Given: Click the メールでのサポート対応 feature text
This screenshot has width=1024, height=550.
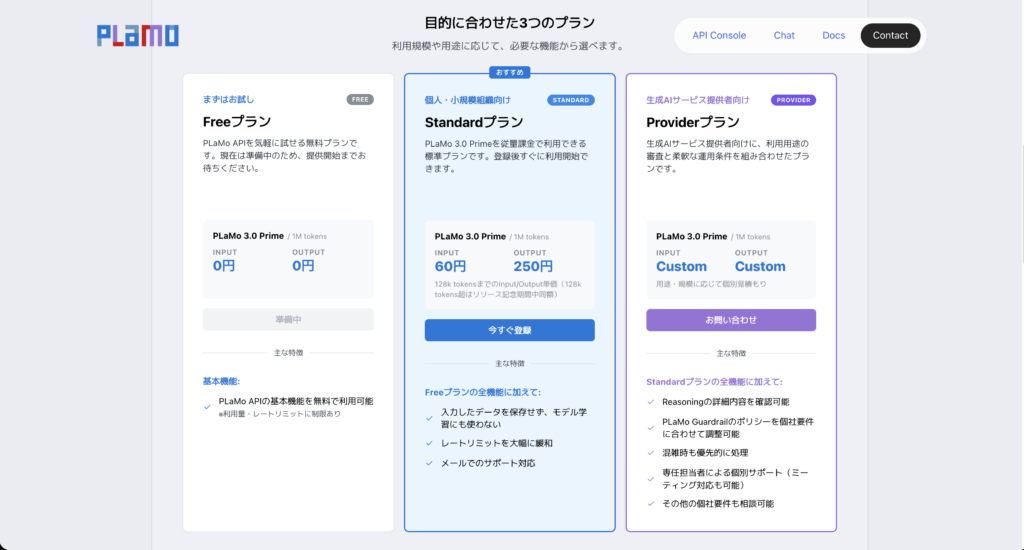Looking at the screenshot, I should tap(488, 463).
